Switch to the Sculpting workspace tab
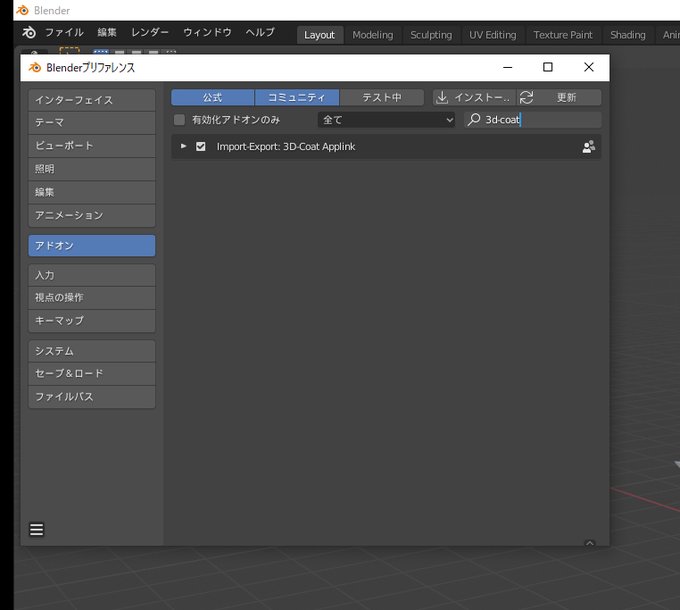 (x=431, y=35)
